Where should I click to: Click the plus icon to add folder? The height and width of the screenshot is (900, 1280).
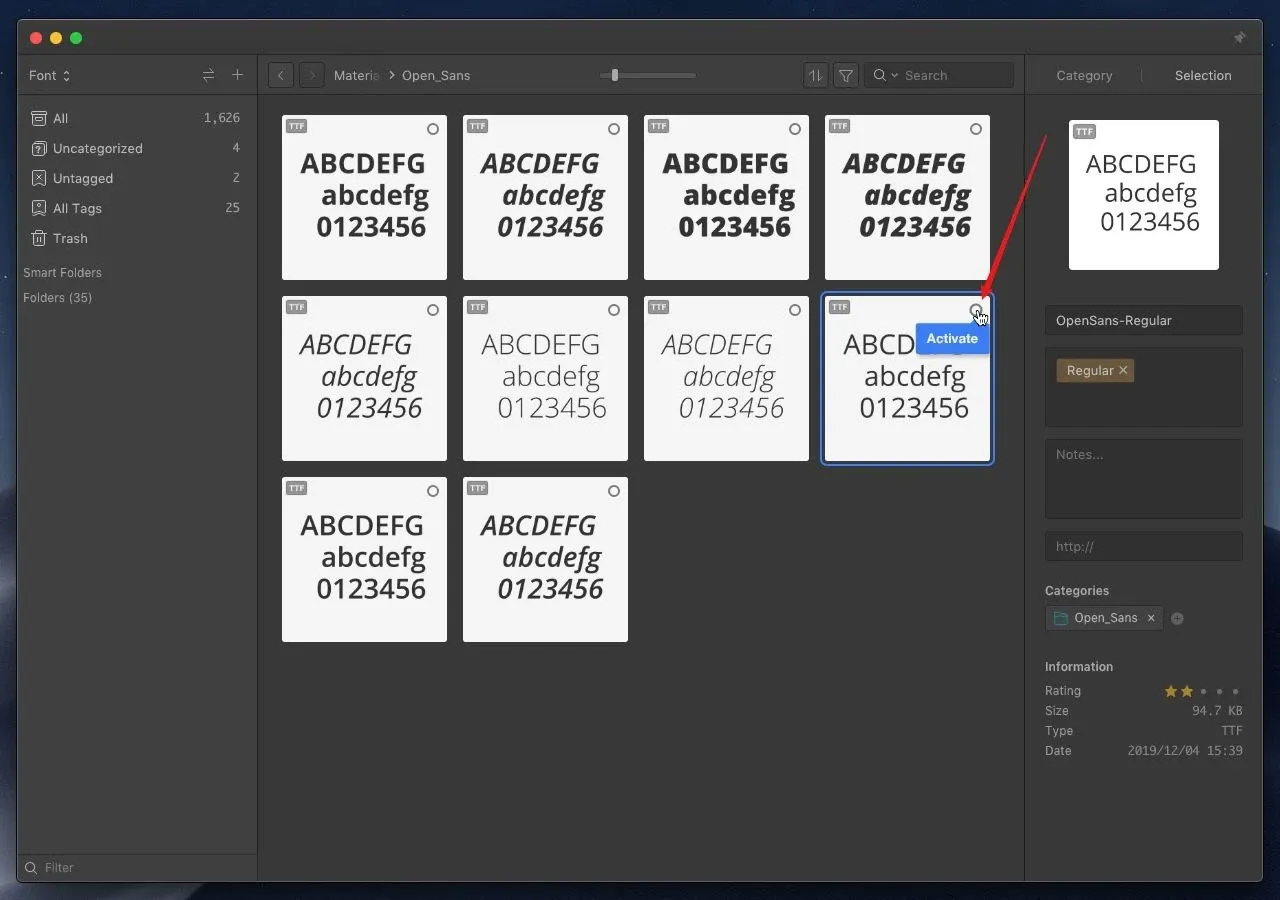[237, 75]
